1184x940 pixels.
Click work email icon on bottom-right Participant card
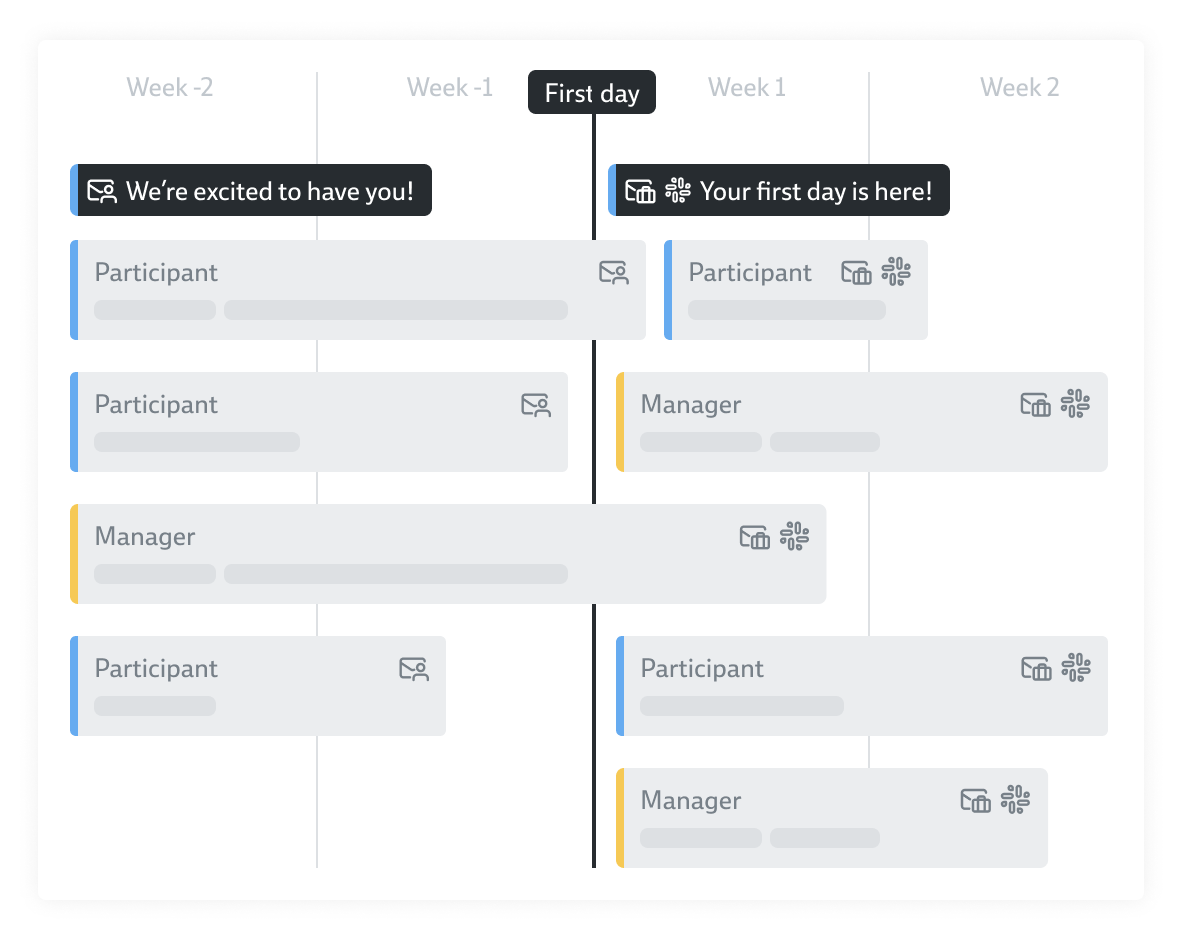coord(1036,668)
